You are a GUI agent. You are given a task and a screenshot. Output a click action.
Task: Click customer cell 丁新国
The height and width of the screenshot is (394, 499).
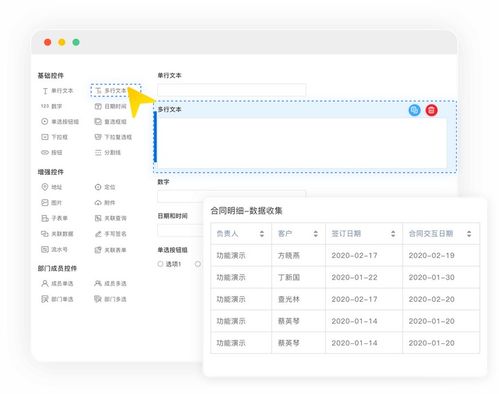coord(289,277)
